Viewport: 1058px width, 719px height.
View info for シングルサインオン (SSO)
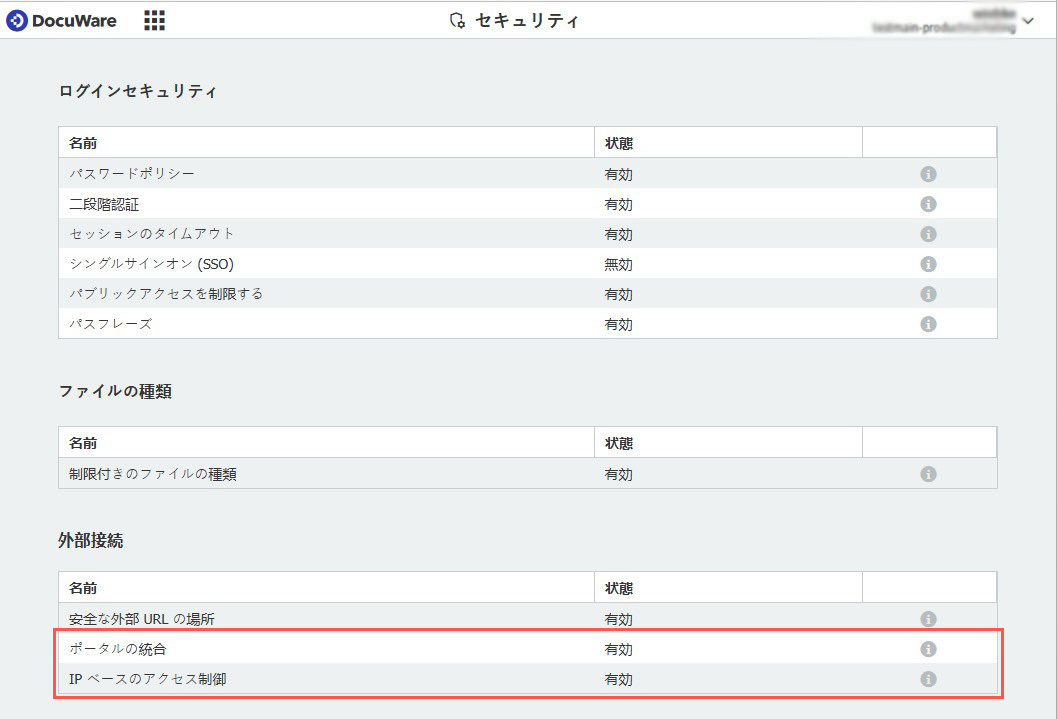click(927, 264)
